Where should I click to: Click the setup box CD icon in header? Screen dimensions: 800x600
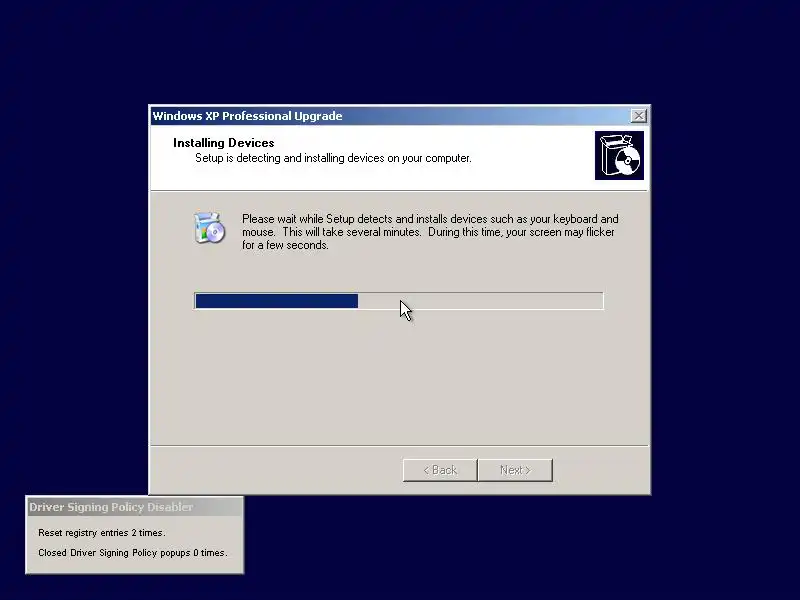click(619, 155)
